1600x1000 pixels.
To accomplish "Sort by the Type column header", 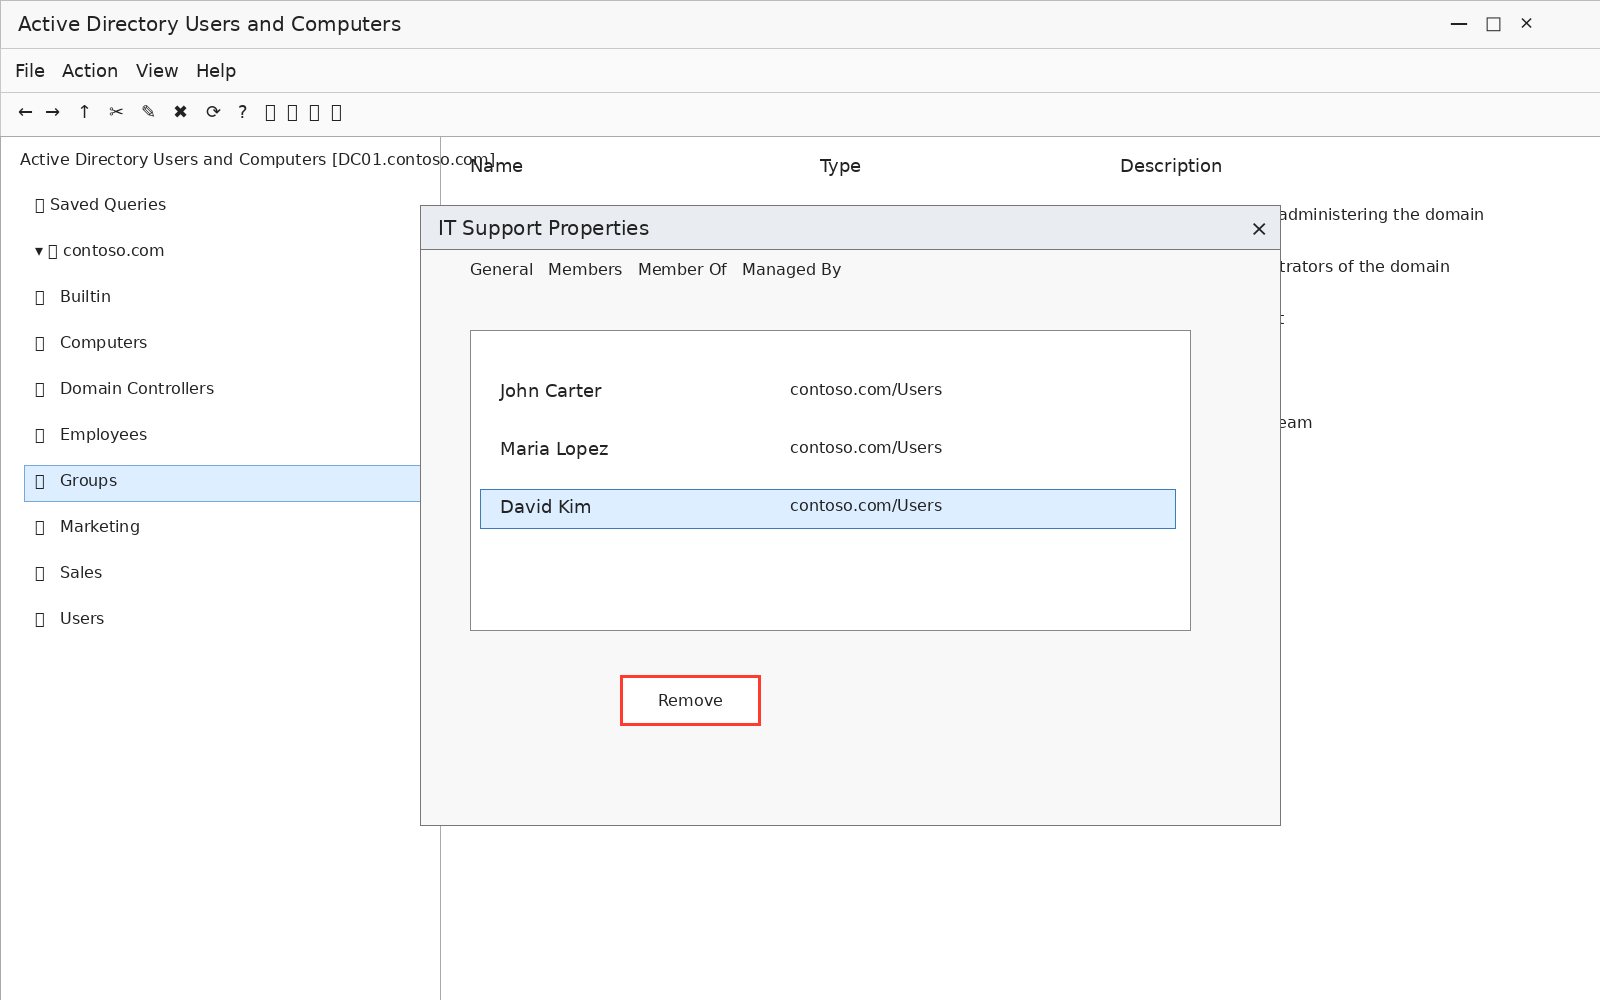I will [x=840, y=166].
